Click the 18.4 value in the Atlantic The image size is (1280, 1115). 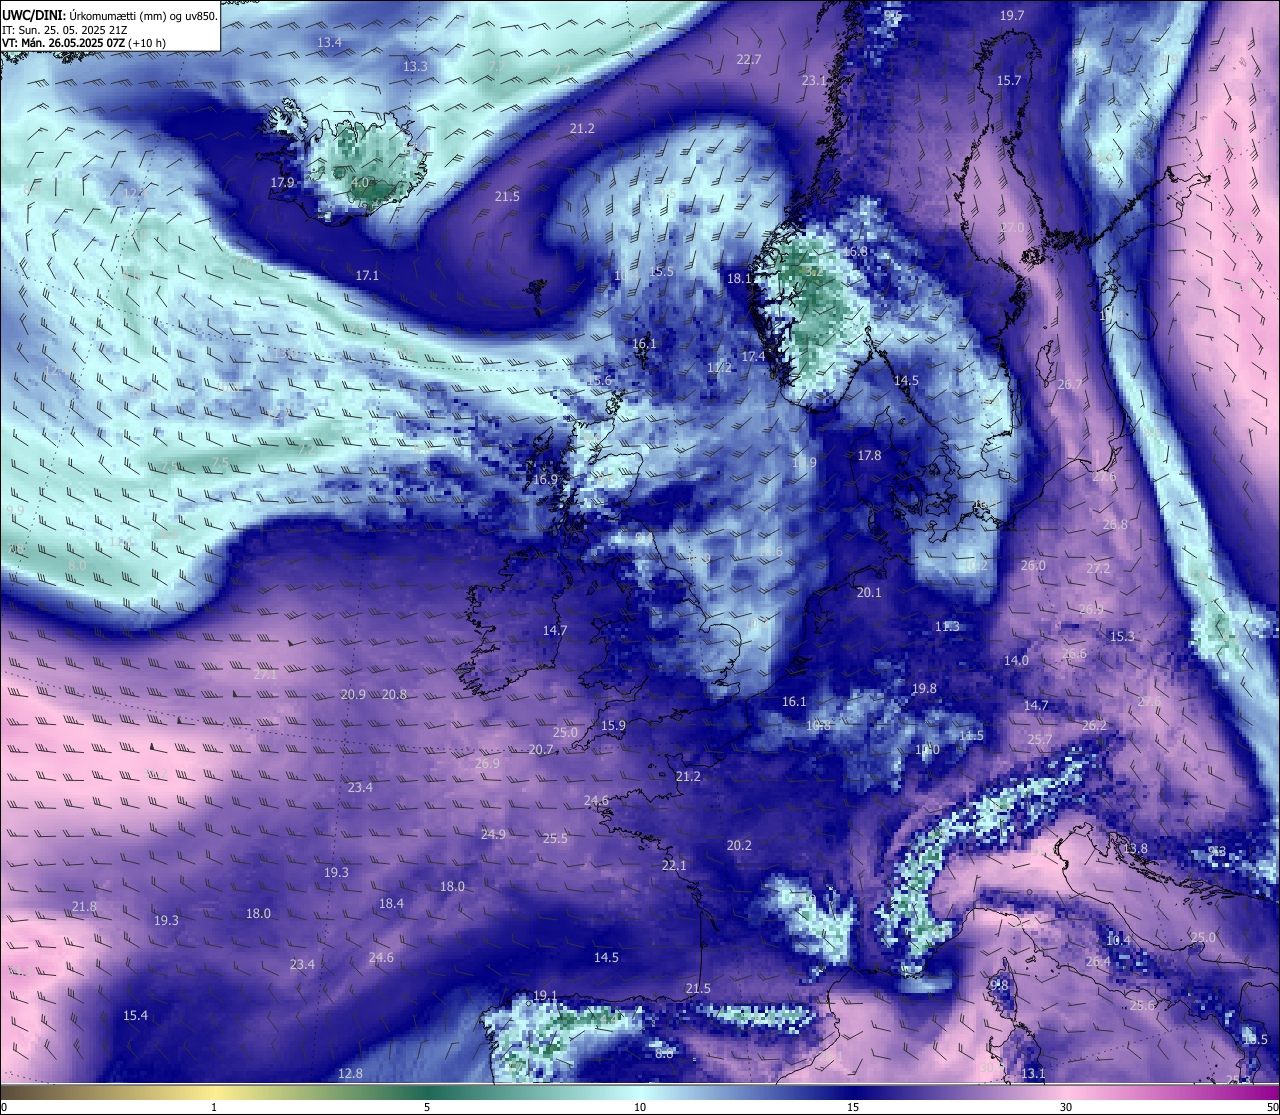click(x=391, y=904)
